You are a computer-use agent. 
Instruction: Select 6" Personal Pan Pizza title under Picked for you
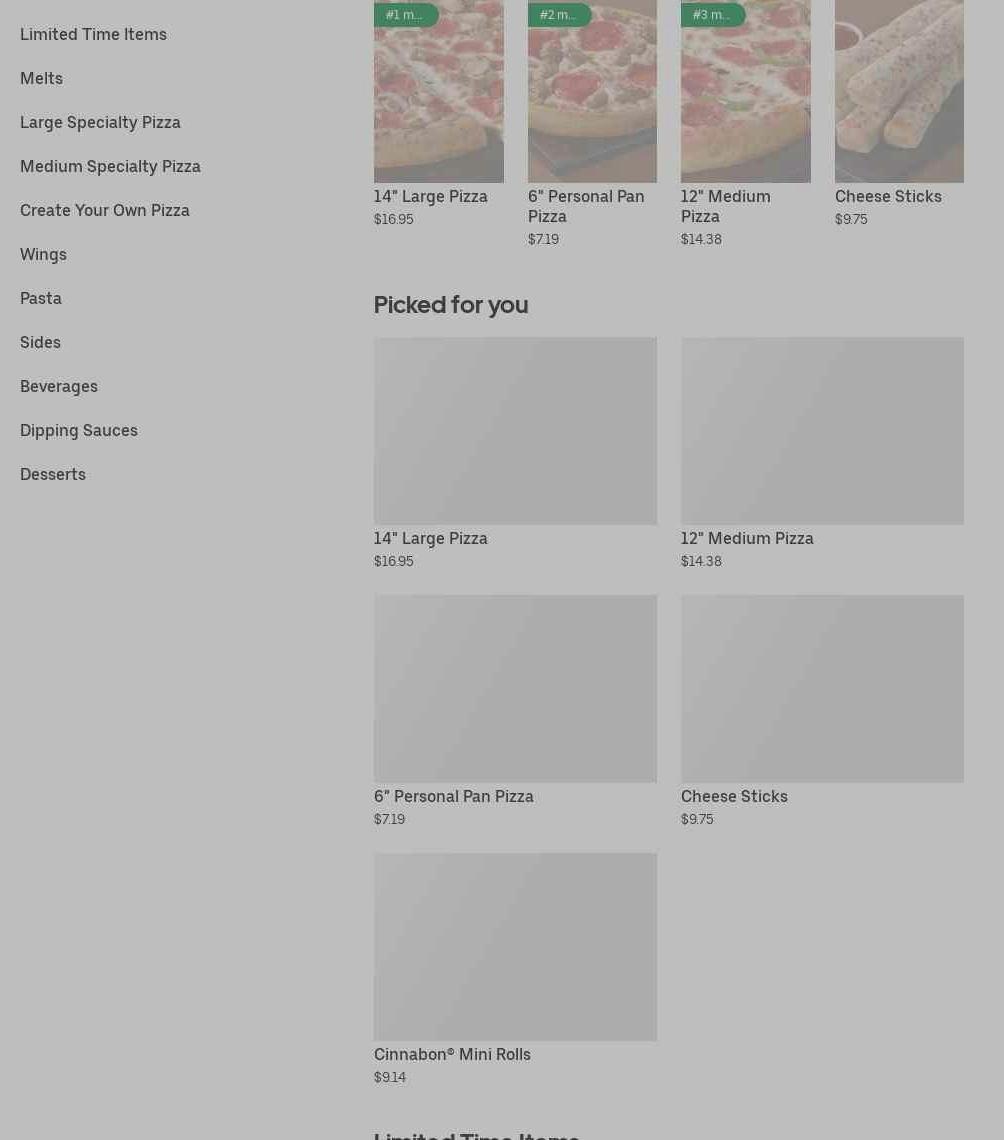(x=454, y=796)
